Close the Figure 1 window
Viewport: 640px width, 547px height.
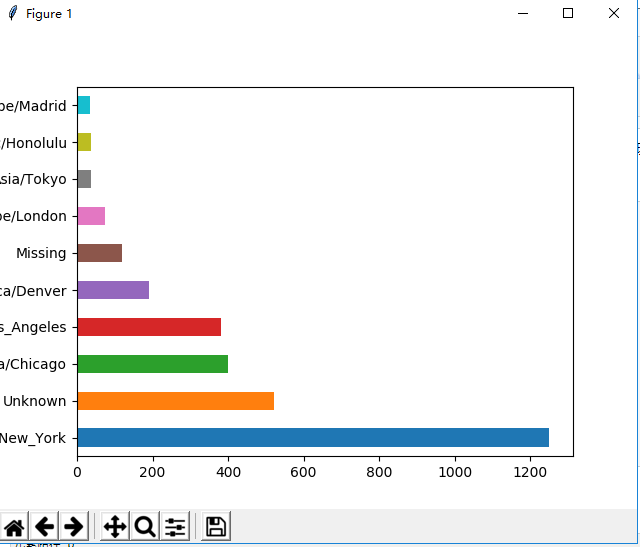click(614, 13)
